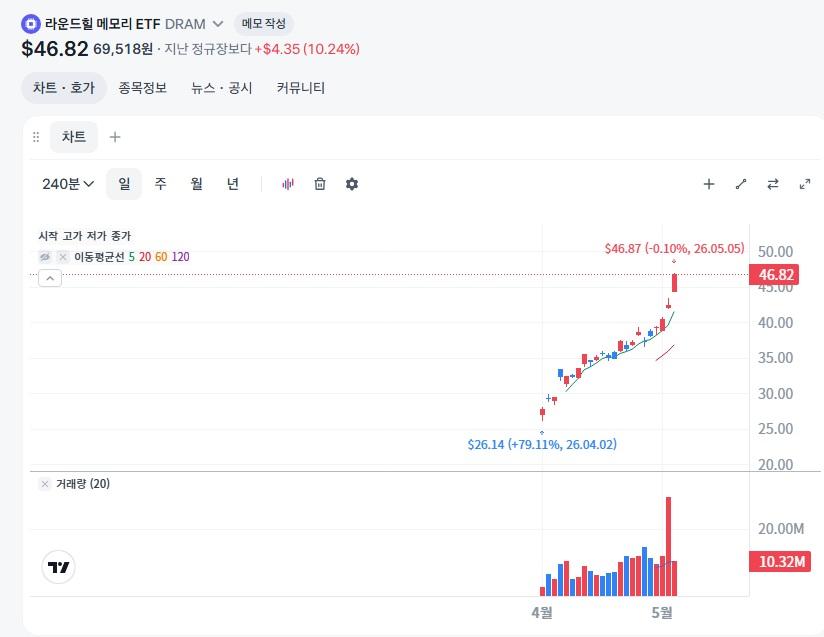Viewport: 824px width, 637px height.
Task: Select the 월 monthly interval
Action: pos(197,184)
